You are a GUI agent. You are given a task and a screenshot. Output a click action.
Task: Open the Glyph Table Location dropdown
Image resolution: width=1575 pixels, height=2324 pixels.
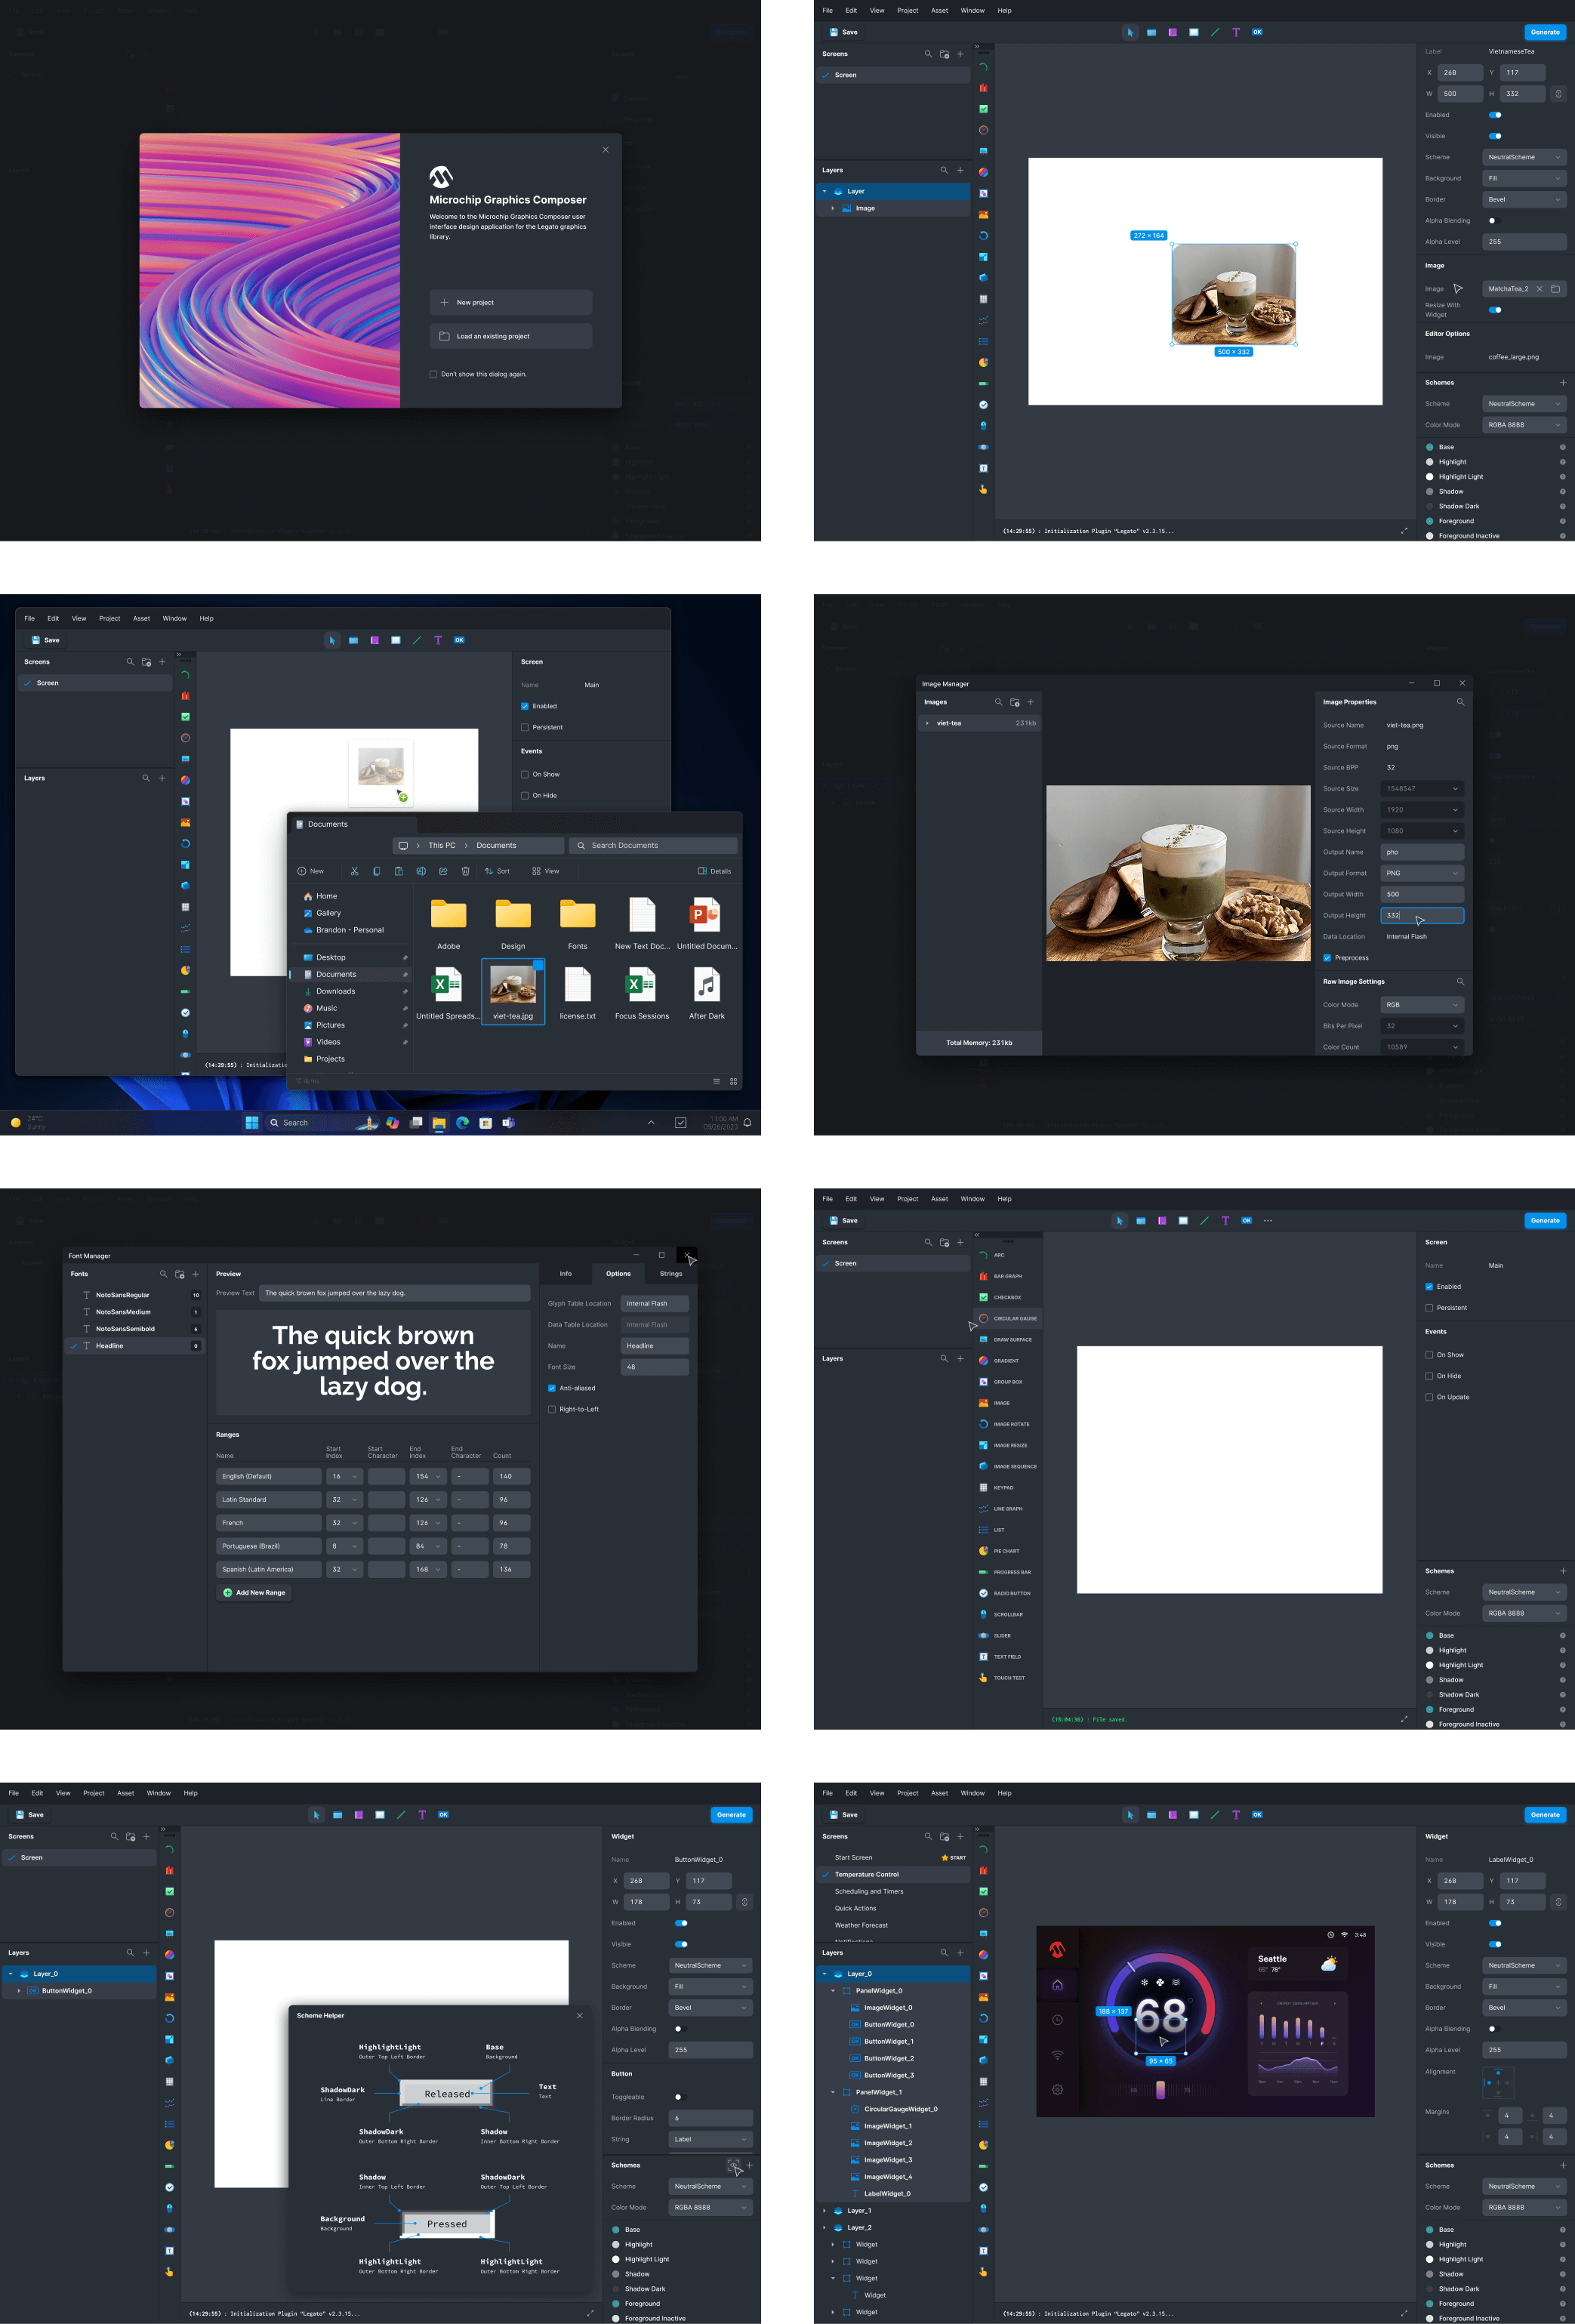pyautogui.click(x=654, y=1303)
